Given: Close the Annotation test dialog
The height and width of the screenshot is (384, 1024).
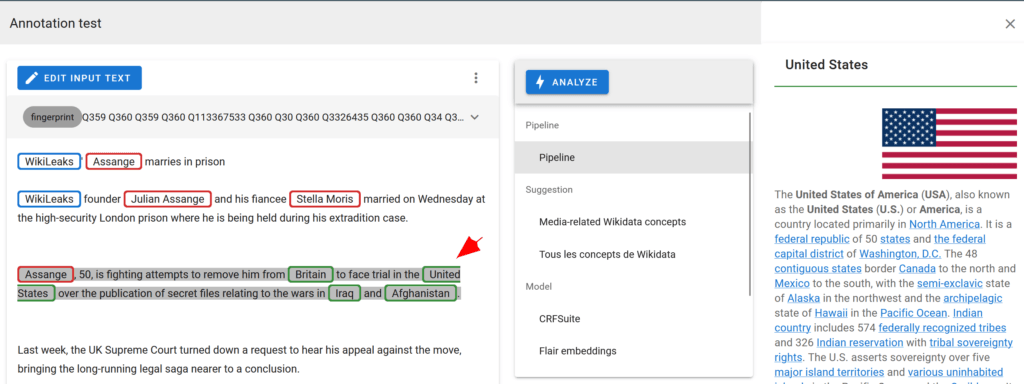Looking at the screenshot, I should tap(1010, 24).
